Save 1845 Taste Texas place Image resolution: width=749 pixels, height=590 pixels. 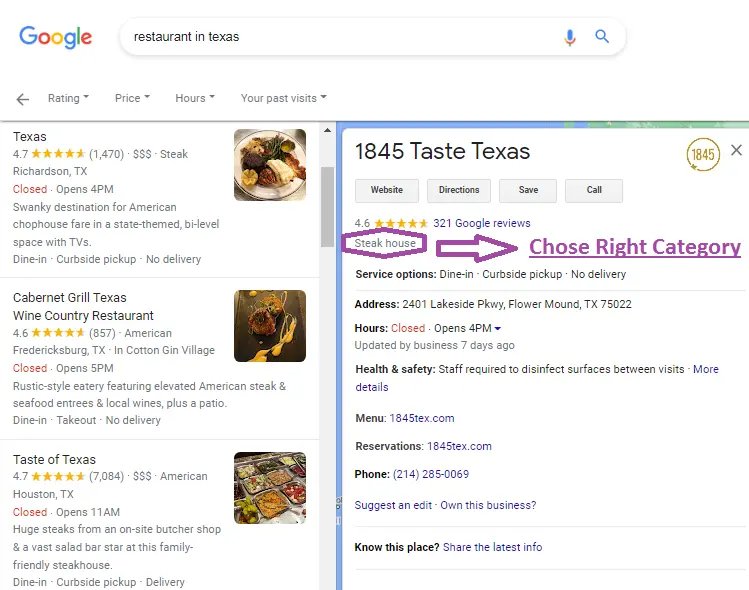click(528, 190)
